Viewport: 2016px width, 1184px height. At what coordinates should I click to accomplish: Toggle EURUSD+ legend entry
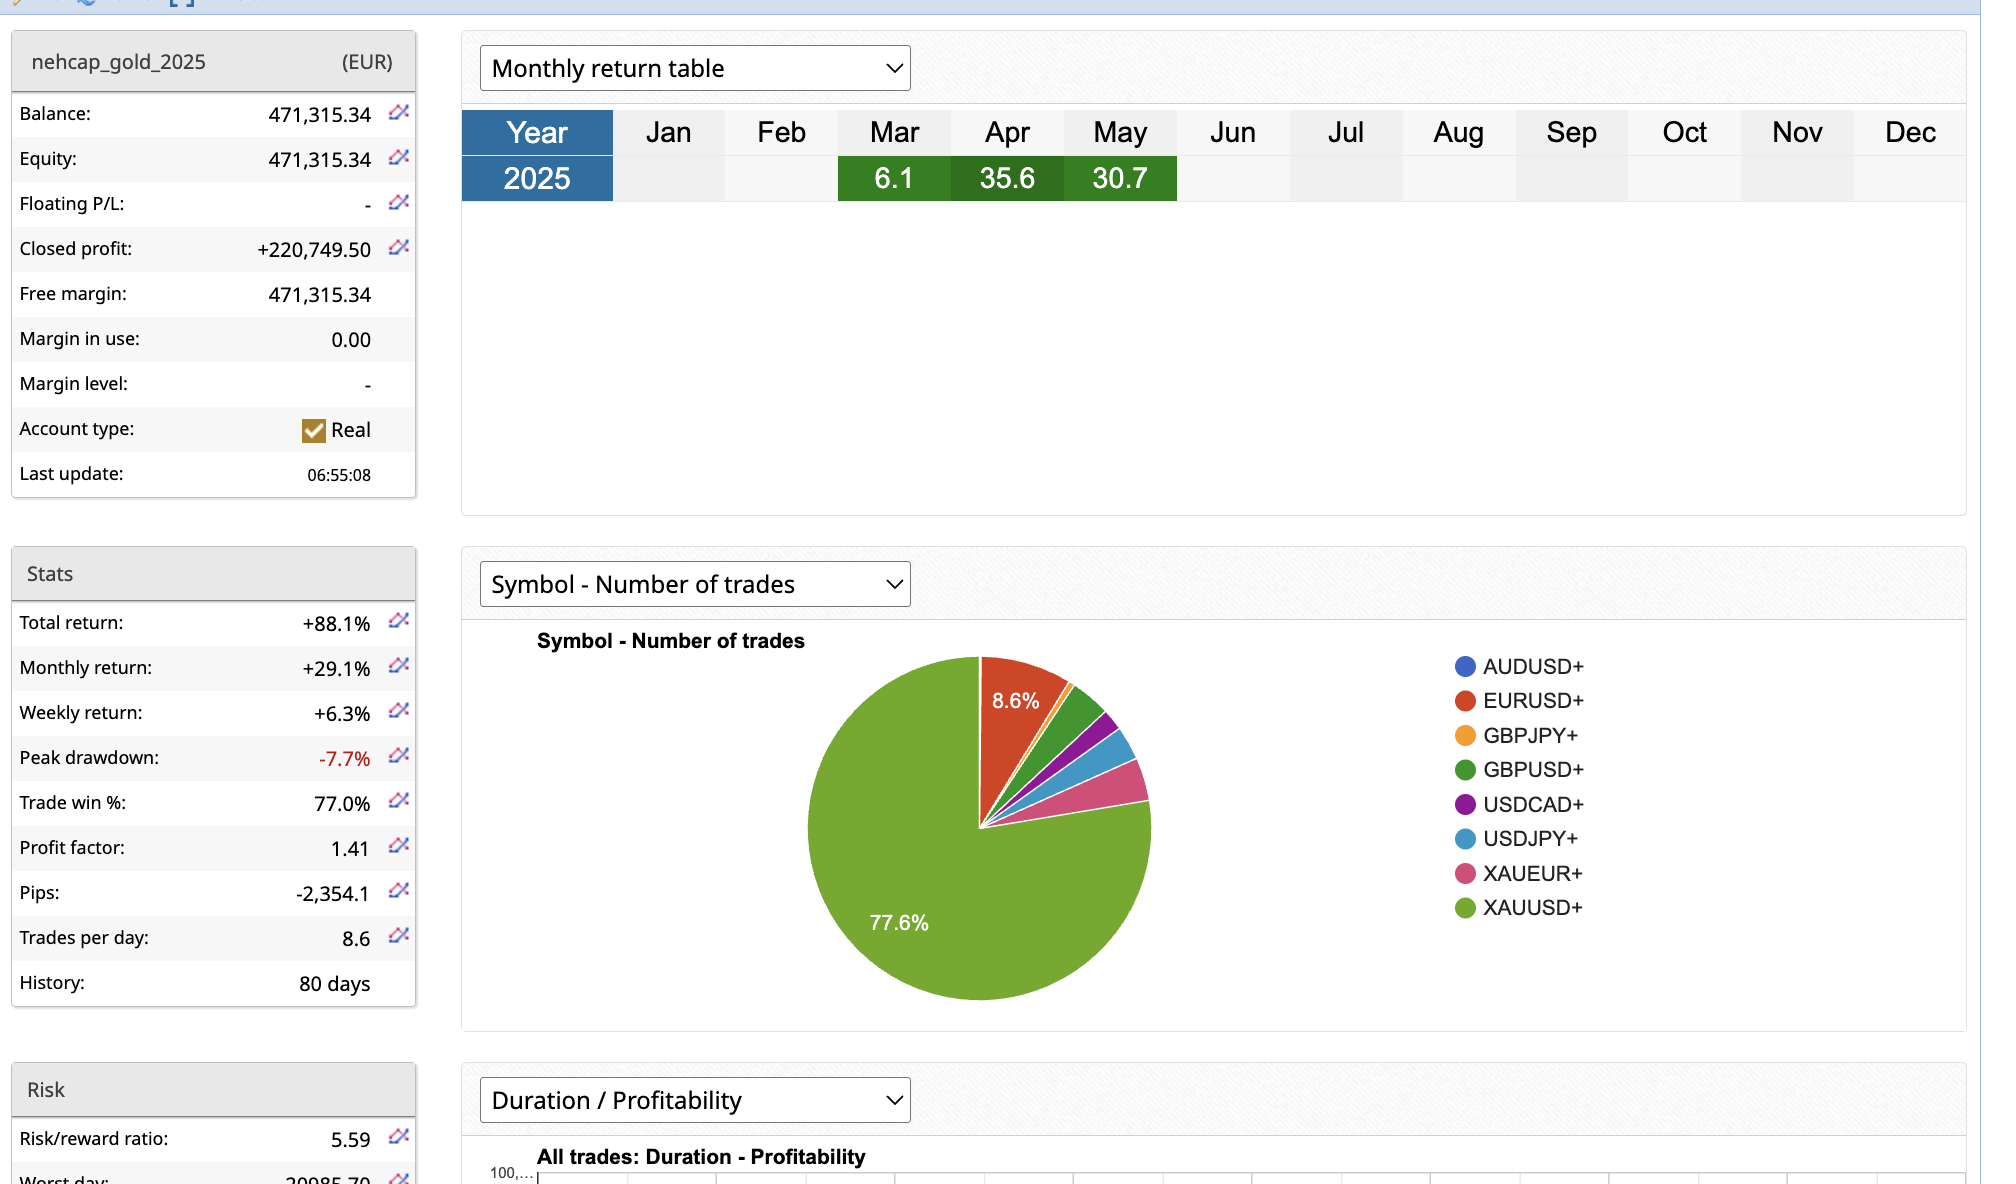coord(1518,701)
